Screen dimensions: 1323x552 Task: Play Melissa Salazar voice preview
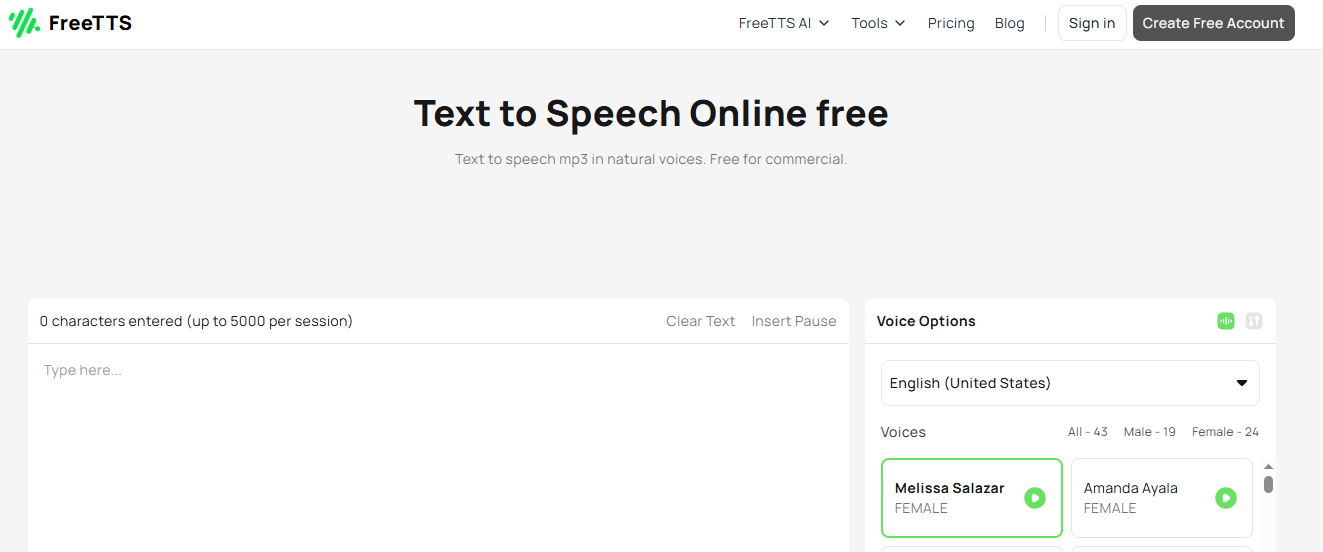[x=1035, y=498]
